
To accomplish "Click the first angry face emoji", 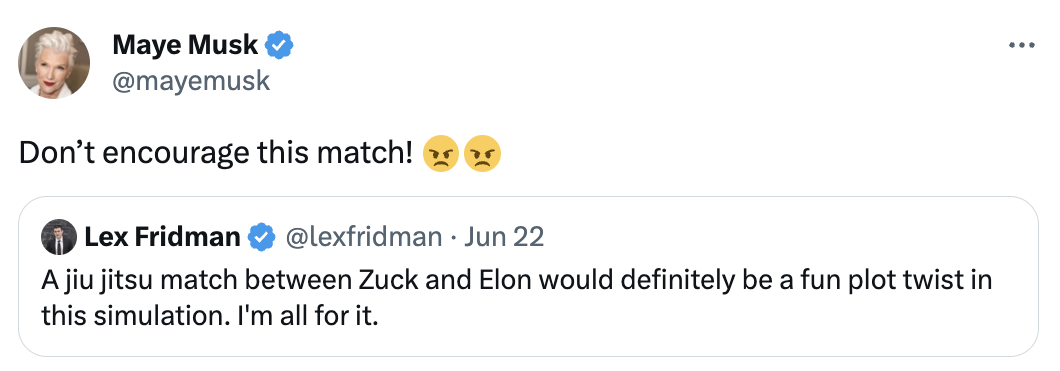I will [x=441, y=154].
